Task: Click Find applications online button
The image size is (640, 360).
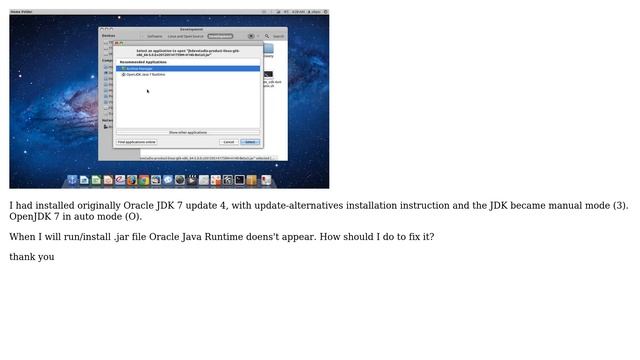Action: click(x=136, y=142)
